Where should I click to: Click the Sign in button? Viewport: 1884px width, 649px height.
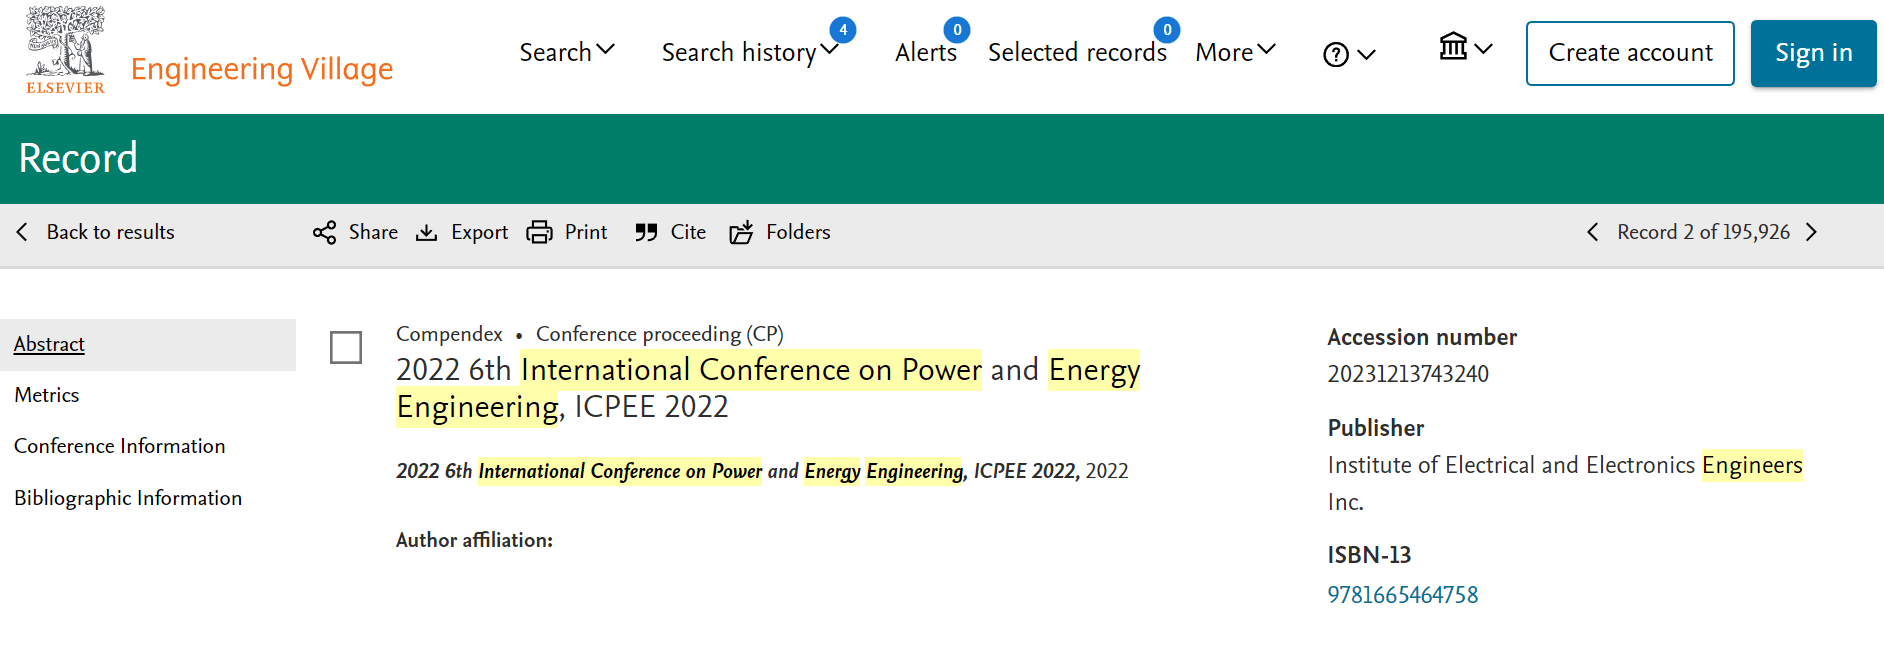point(1813,53)
